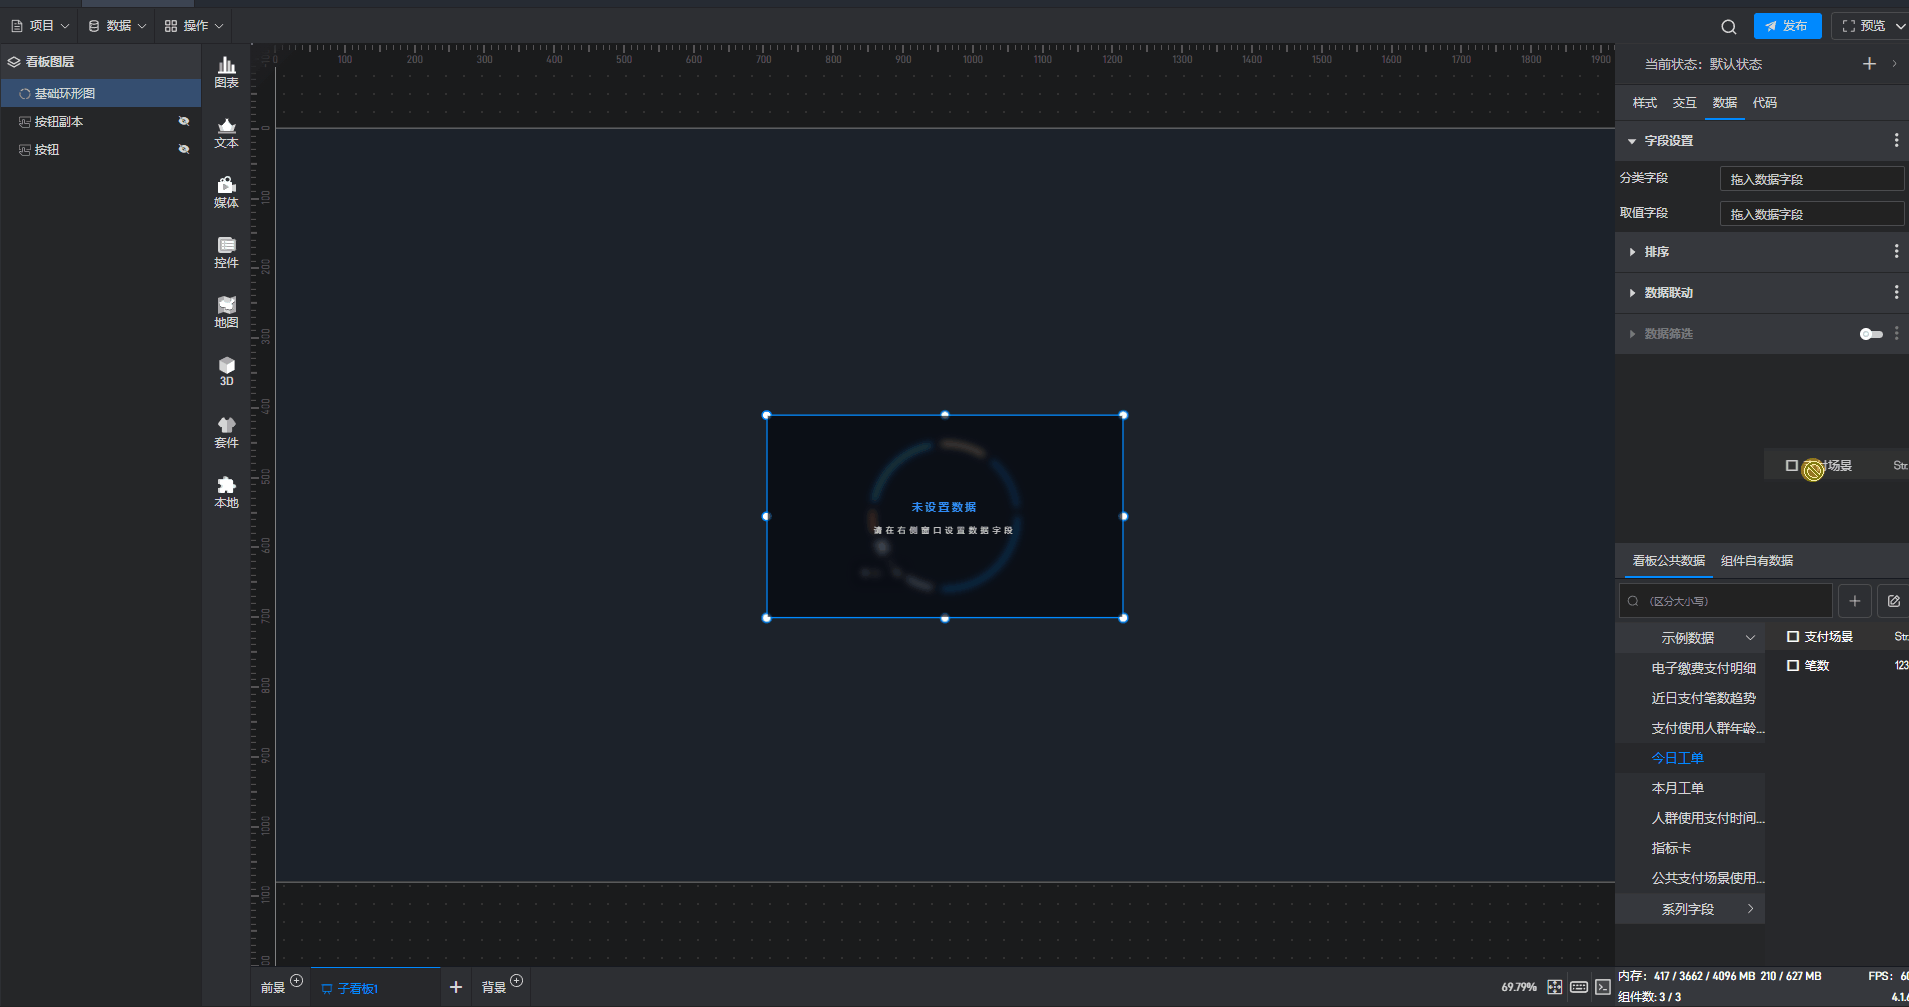Screen dimensions: 1909x1007
Task: Click the 发布 publish button
Action: click(1786, 26)
